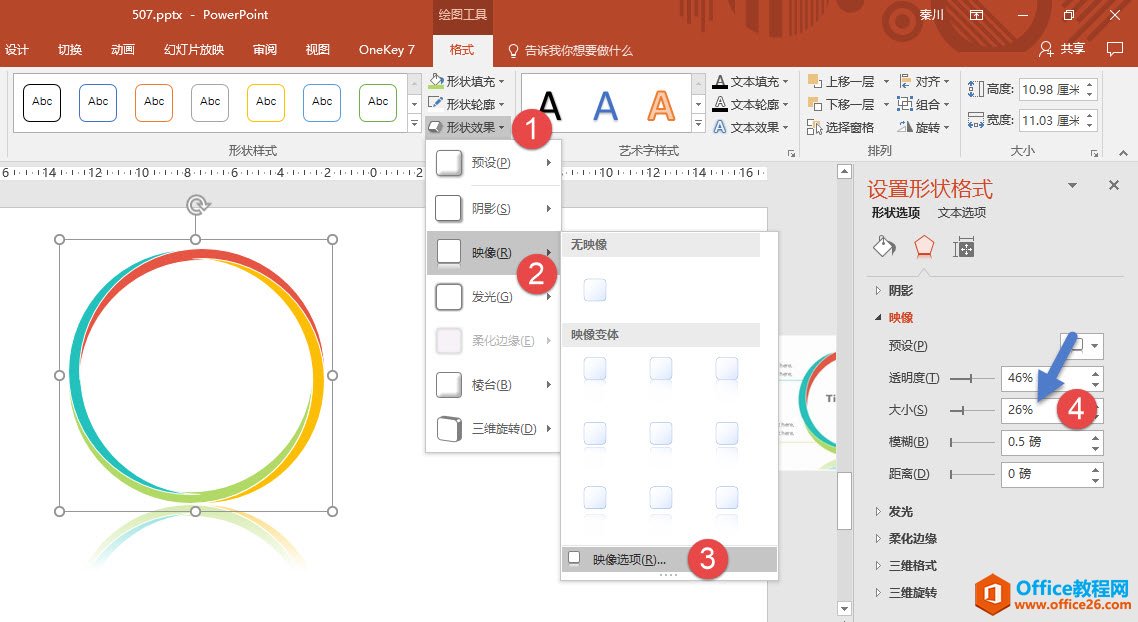Click the rotation handle above the circle

pyautogui.click(x=196, y=206)
